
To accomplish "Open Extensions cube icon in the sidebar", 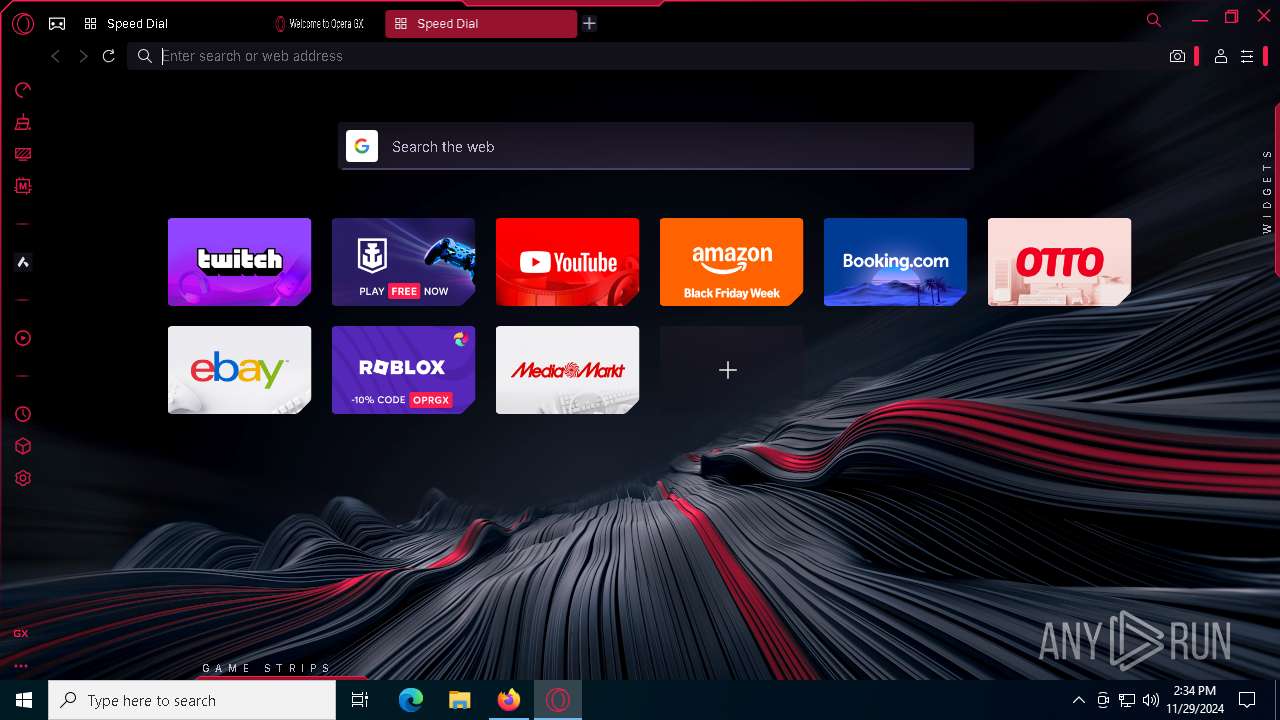I will coord(22,446).
